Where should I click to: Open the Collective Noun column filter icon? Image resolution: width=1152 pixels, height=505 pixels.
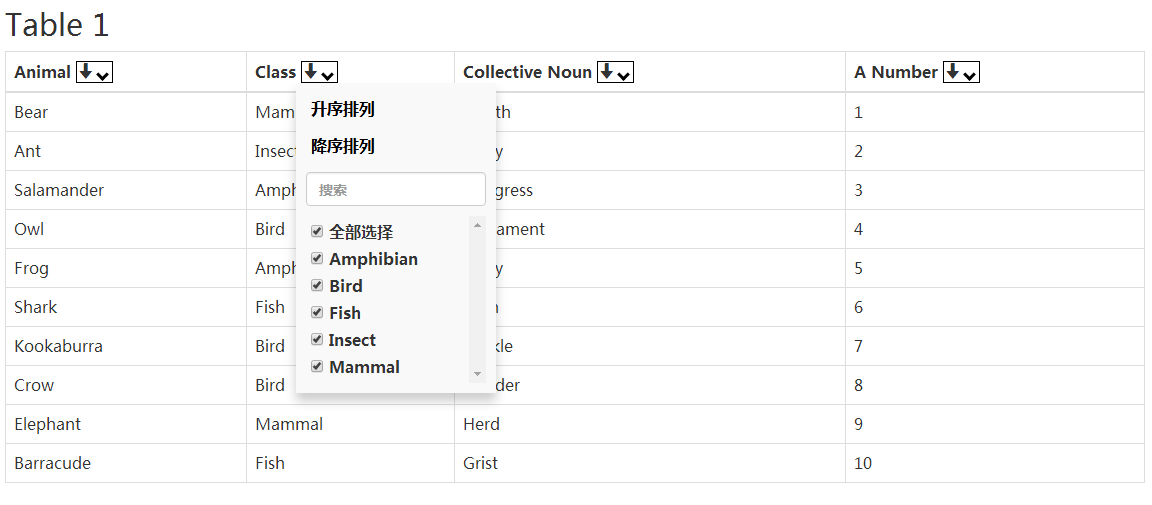click(615, 72)
